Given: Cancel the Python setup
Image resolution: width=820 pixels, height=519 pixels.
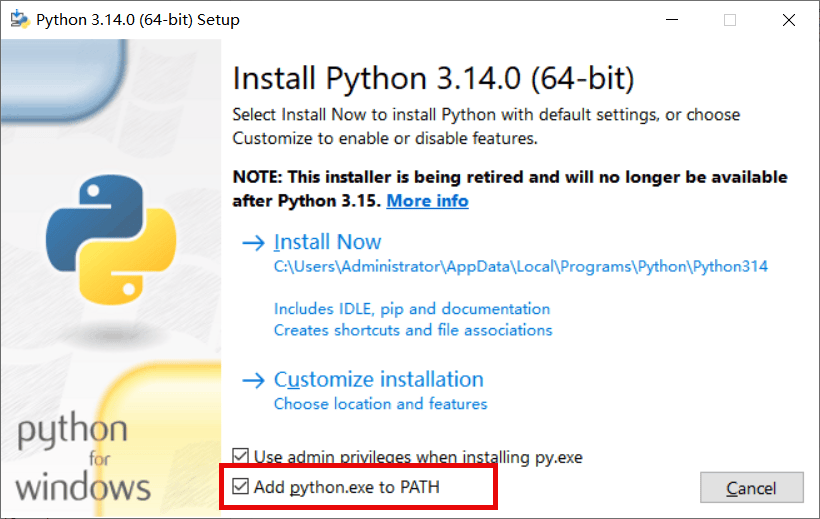Looking at the screenshot, I should [x=751, y=488].
